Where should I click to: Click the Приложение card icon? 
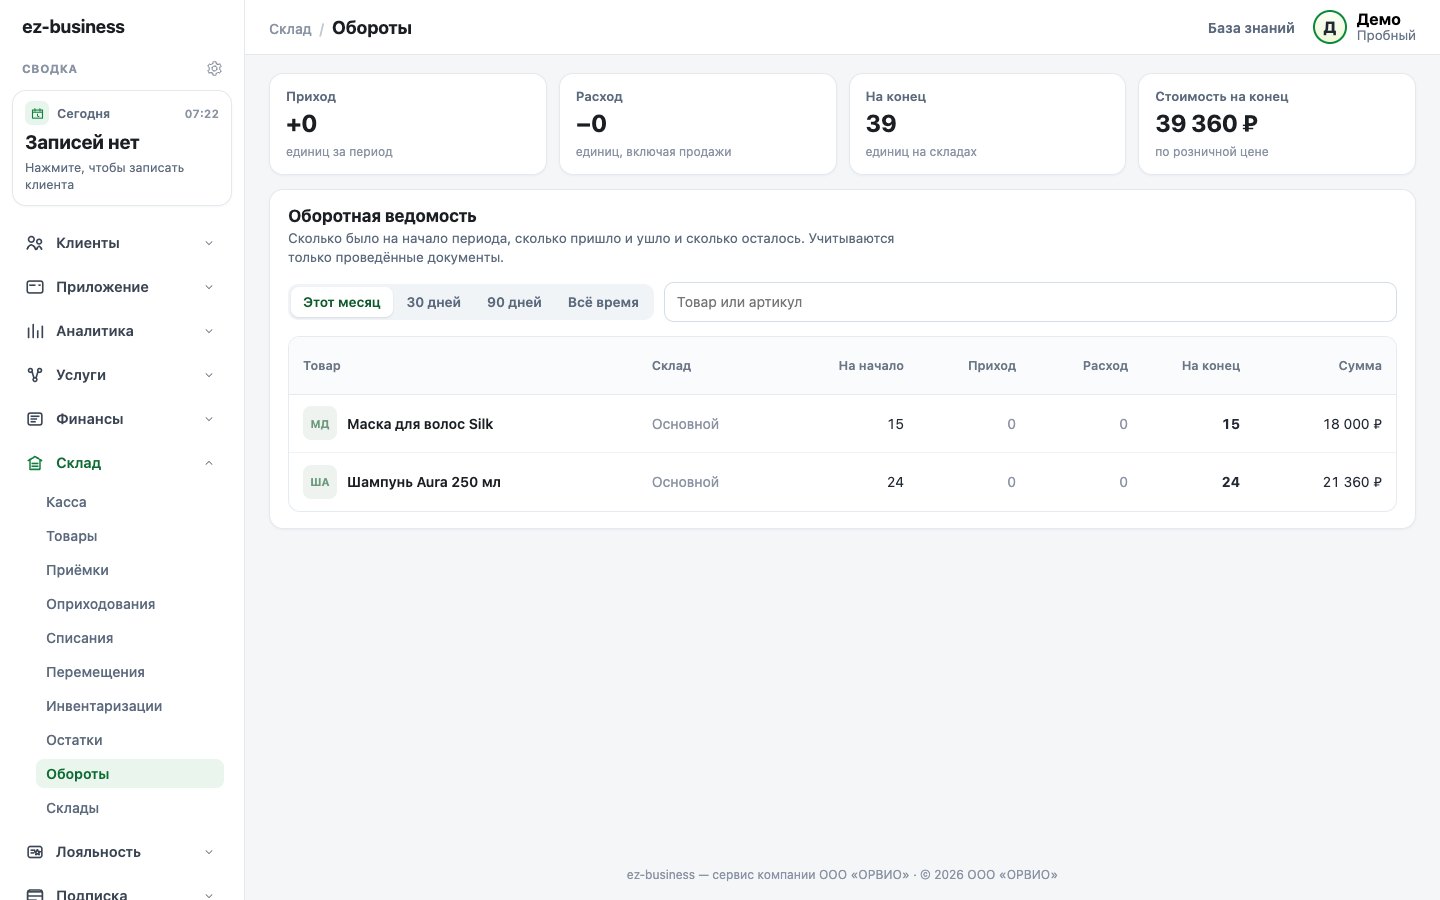click(x=35, y=287)
